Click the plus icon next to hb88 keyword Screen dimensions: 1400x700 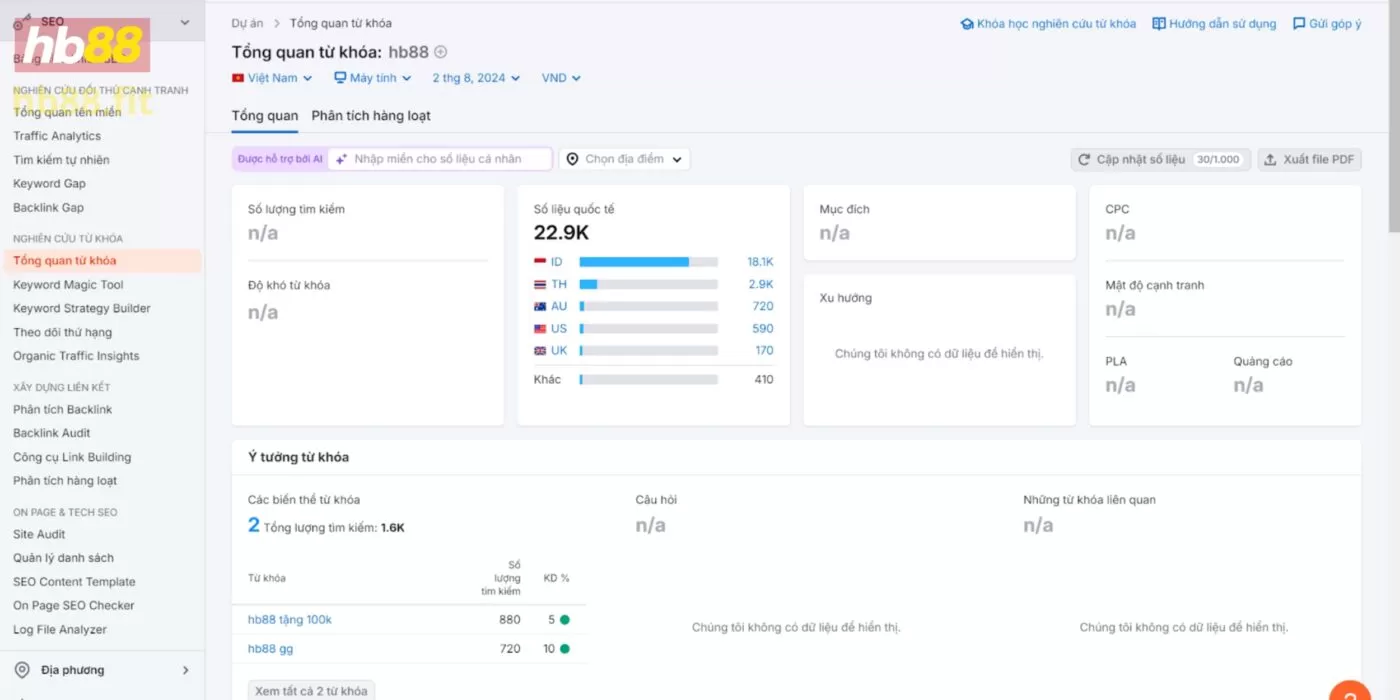click(x=440, y=52)
